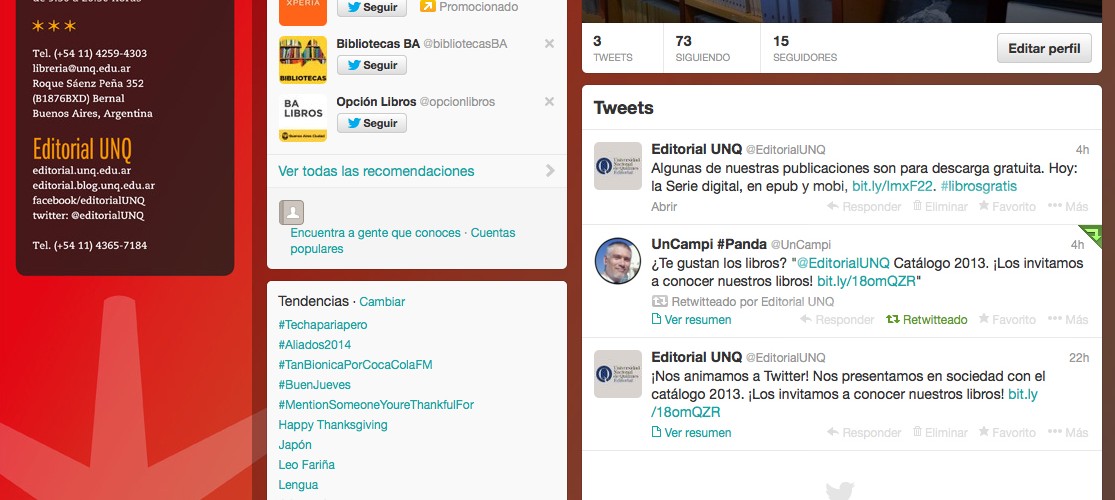Expand Ver resumen on UnCampi tweet
The width and height of the screenshot is (1115, 500).
[691, 320]
